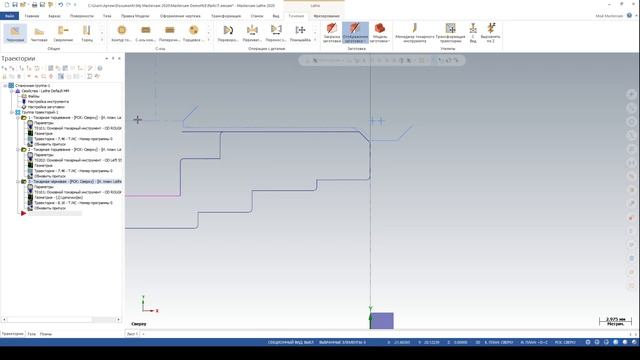640x360 pixels.
Task: Open the quick access toolbar customize dropdown
Action: coord(75,5)
